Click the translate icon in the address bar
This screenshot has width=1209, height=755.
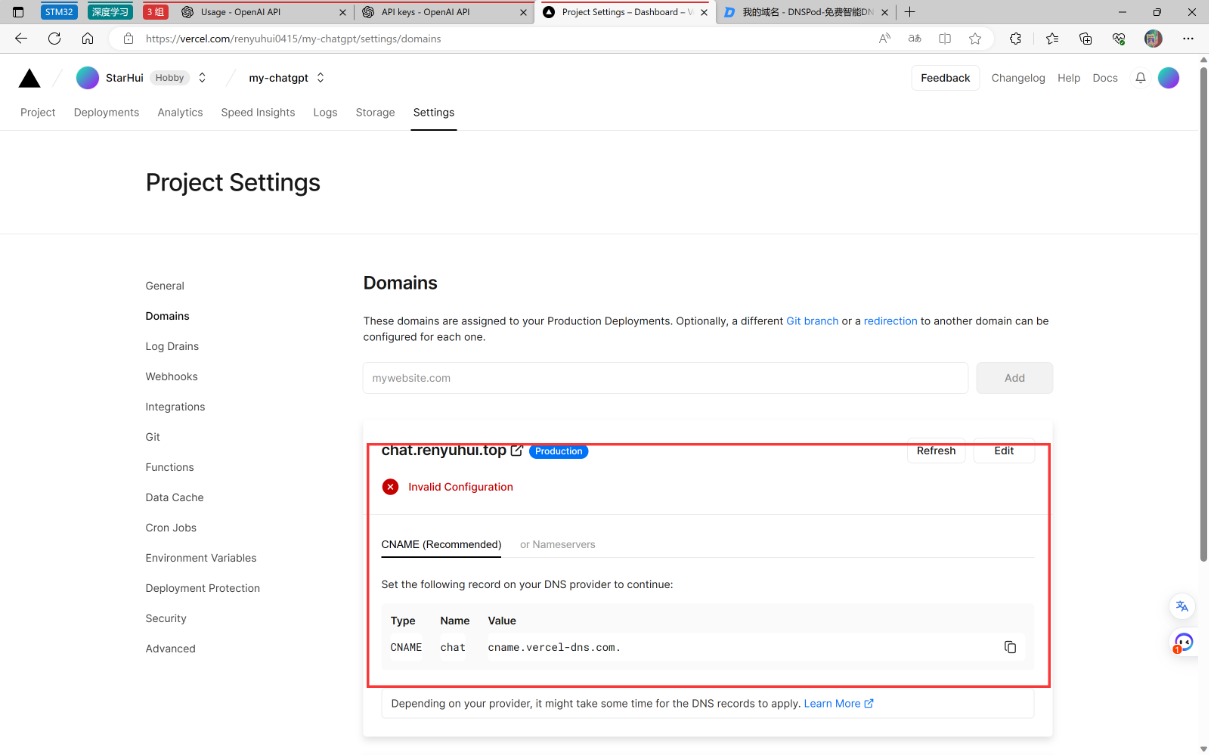point(914,38)
